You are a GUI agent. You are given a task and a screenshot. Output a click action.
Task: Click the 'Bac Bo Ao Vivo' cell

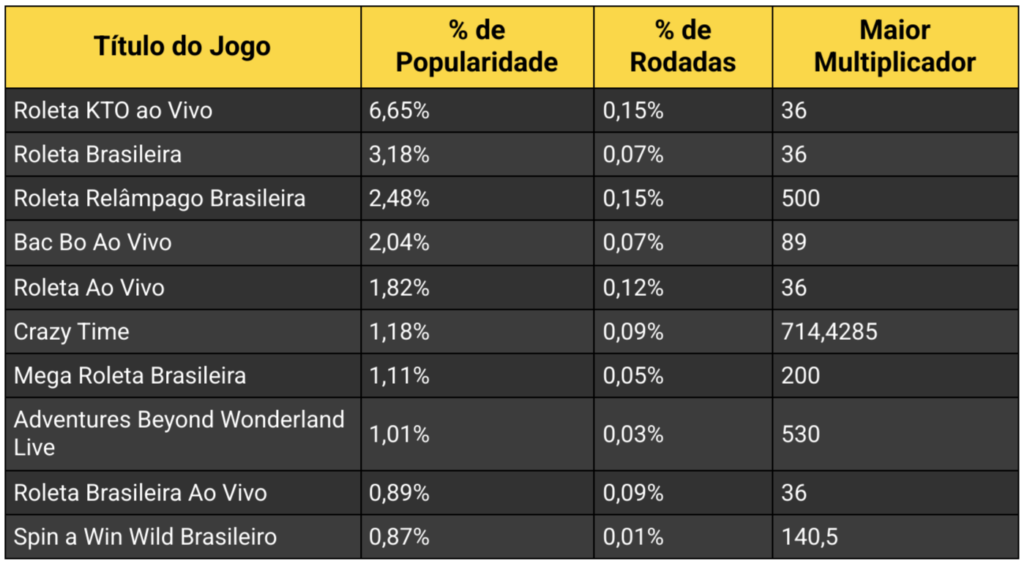[x=92, y=243]
